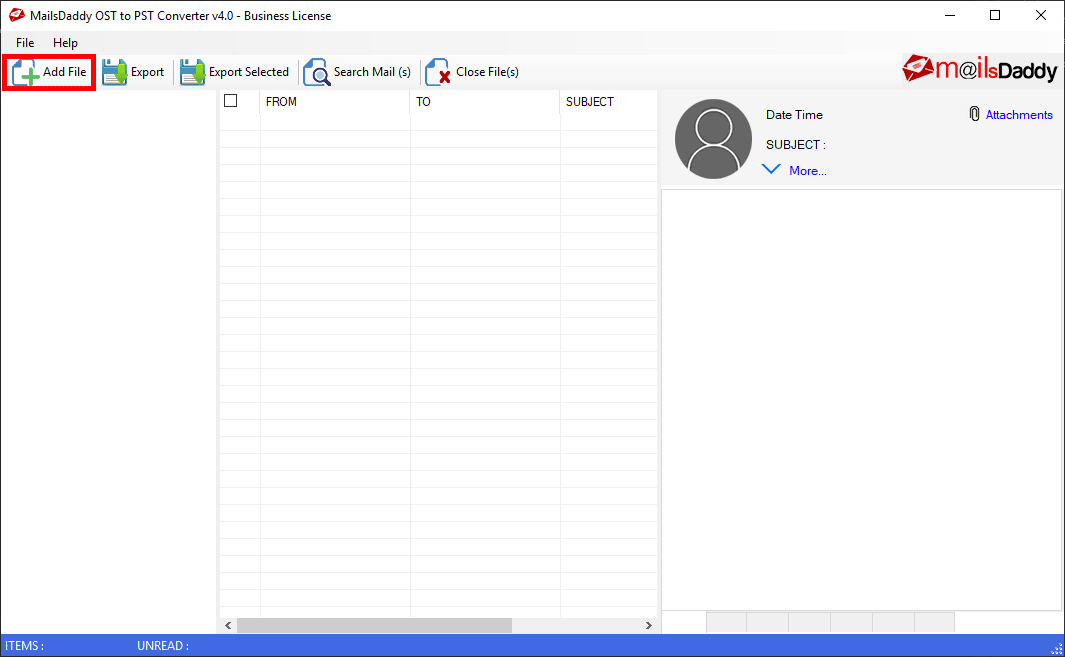The width and height of the screenshot is (1065, 657).
Task: Click the More... link
Action: click(x=807, y=171)
